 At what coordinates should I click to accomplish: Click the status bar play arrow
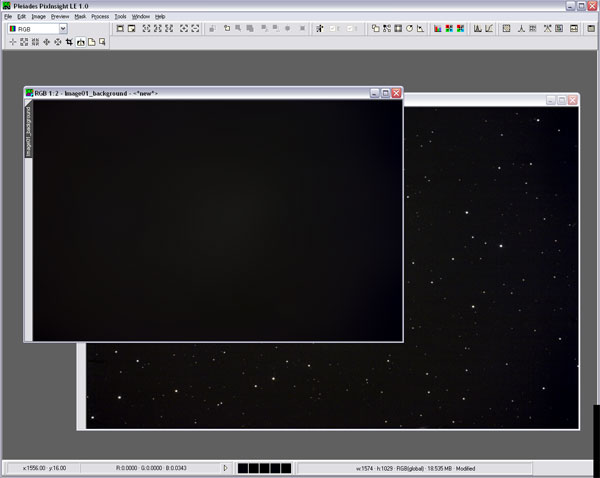tap(225, 468)
